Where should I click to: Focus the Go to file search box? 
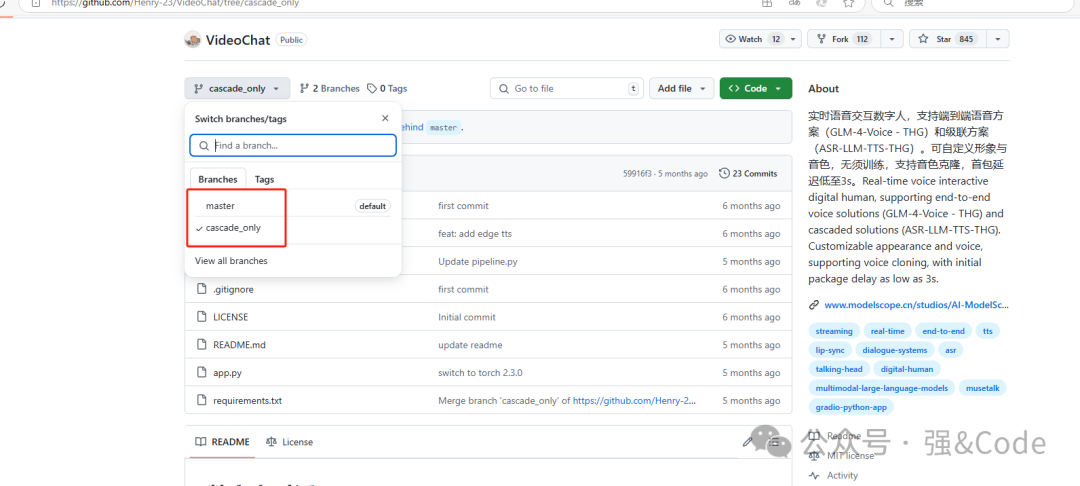pyautogui.click(x=565, y=89)
